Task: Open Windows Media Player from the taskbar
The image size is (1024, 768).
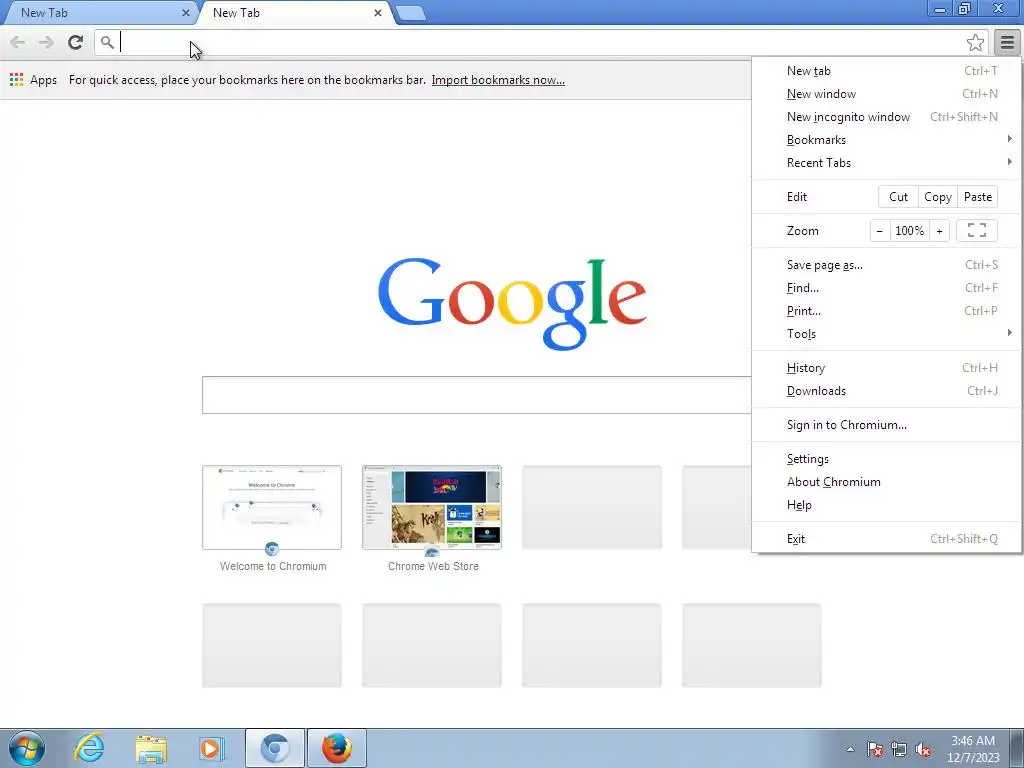Action: tap(212, 748)
